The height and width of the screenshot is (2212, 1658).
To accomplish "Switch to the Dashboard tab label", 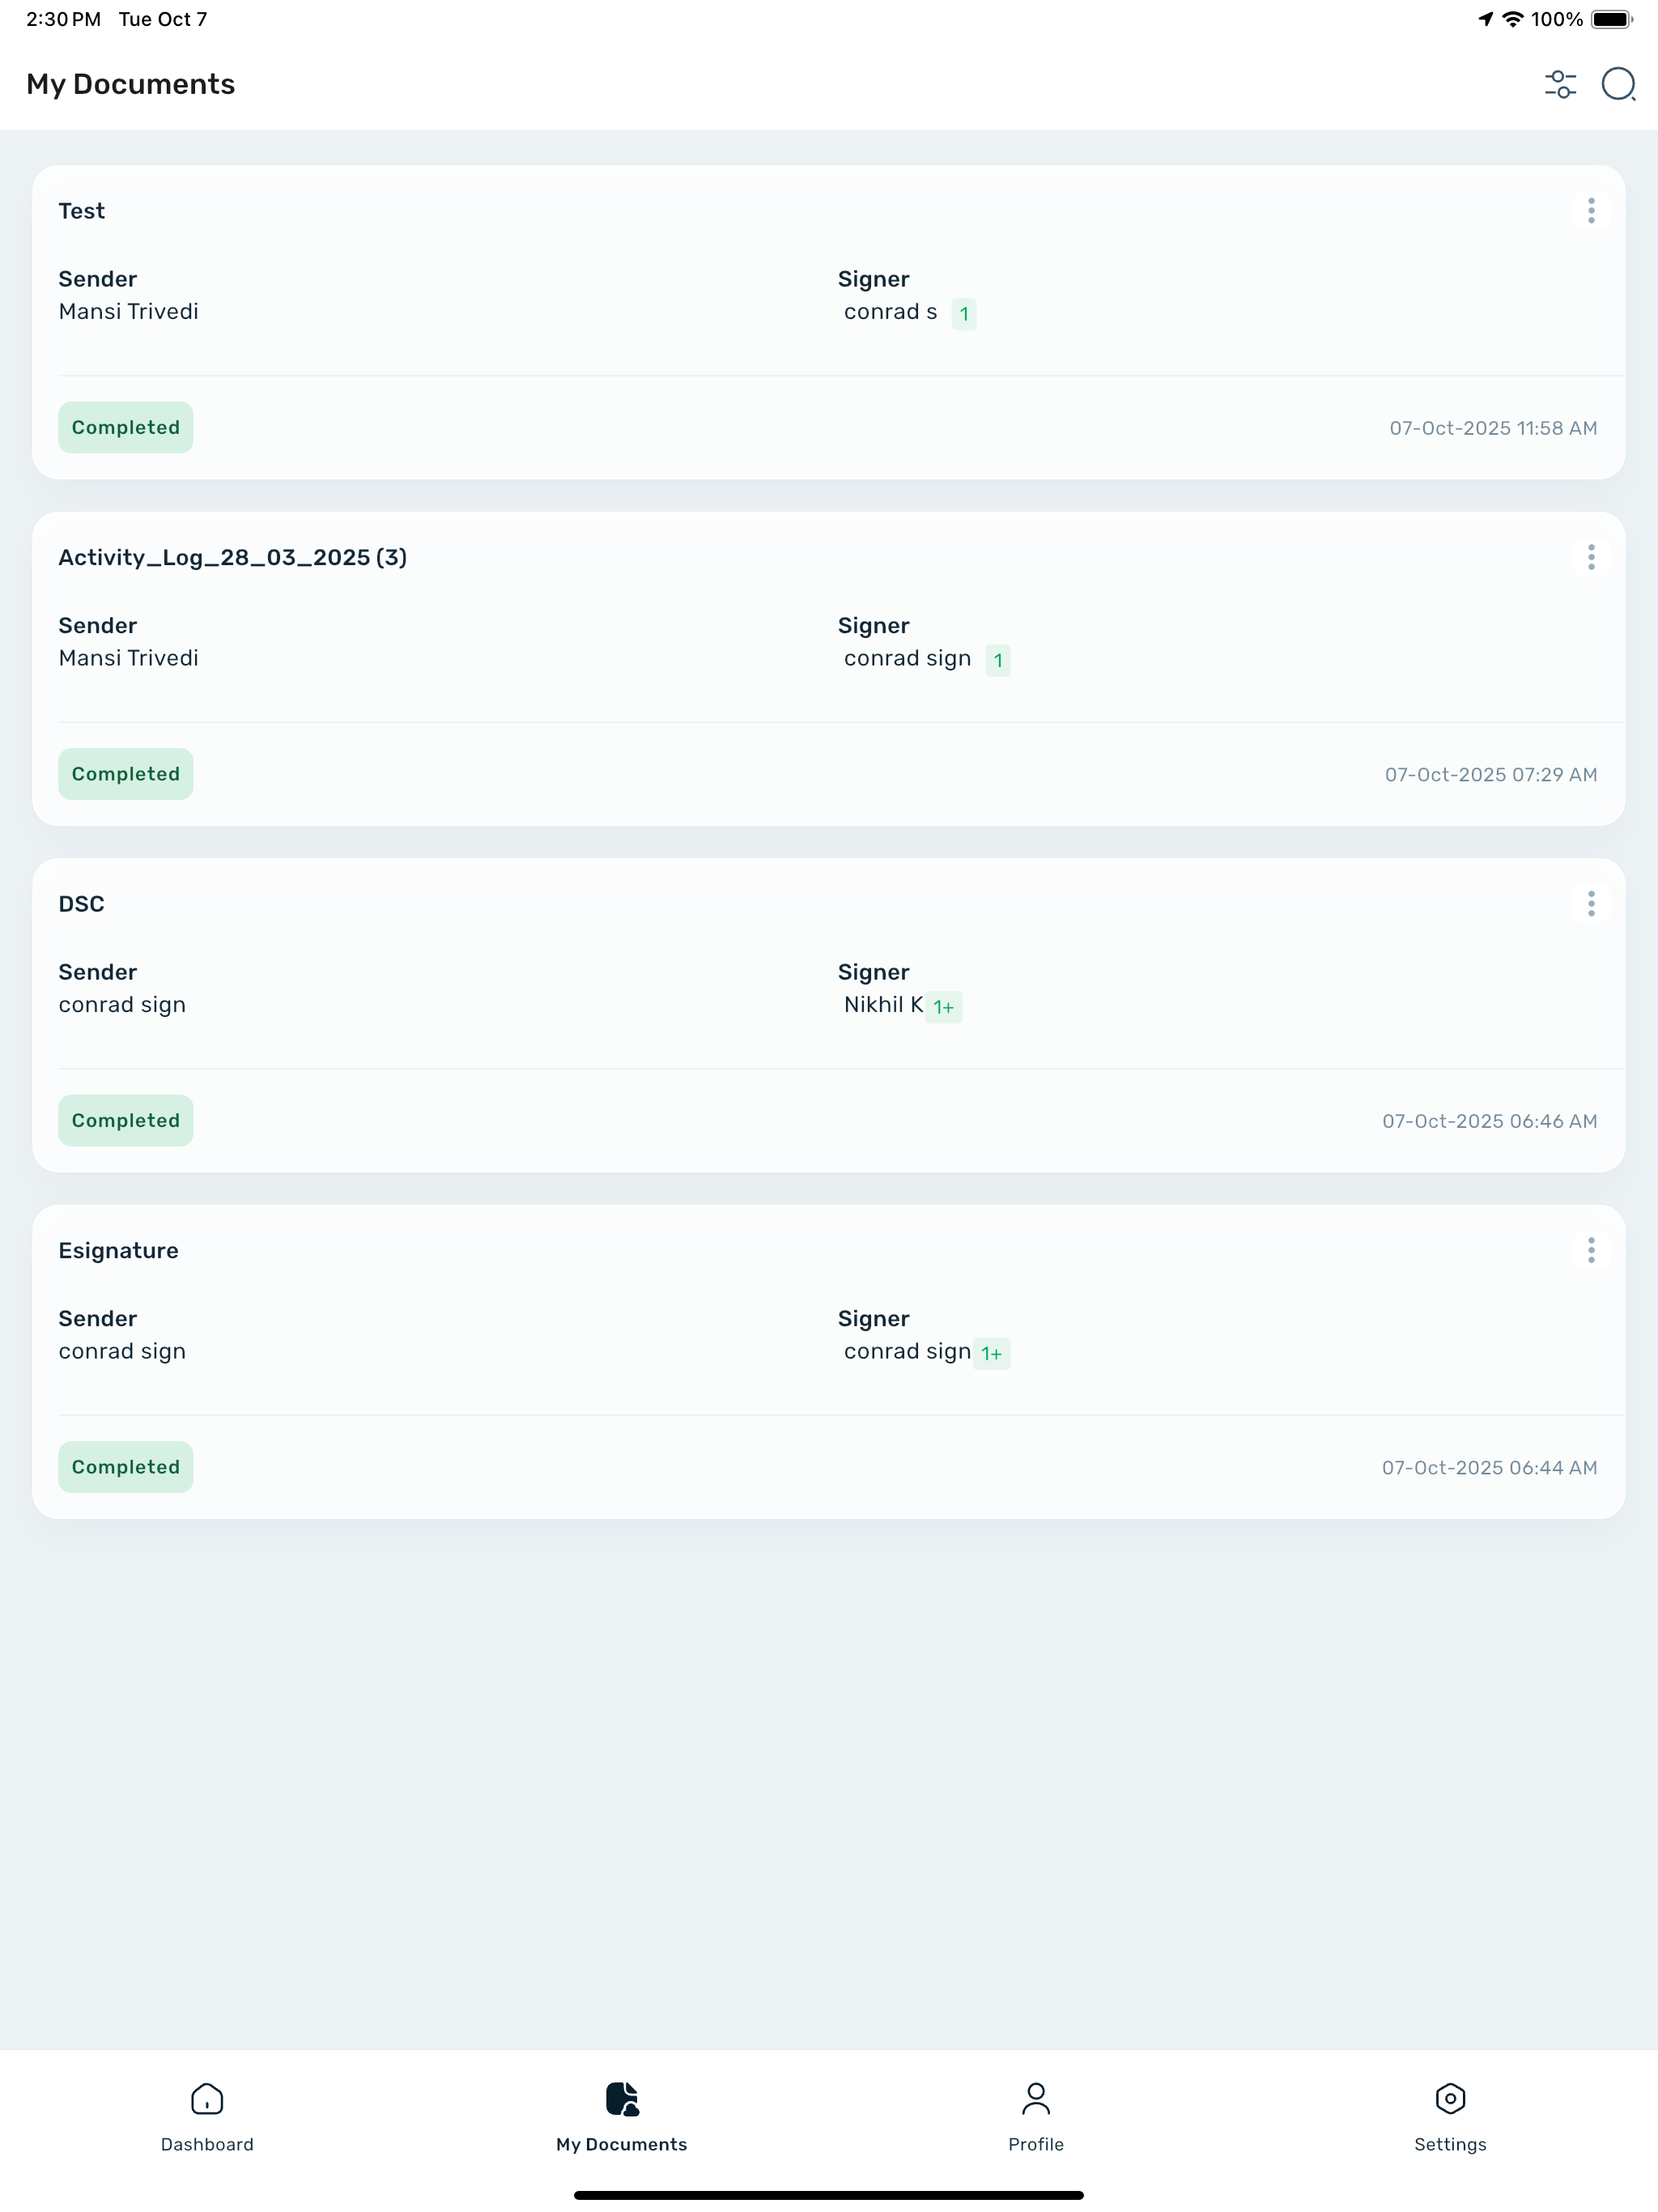I will [x=207, y=2145].
